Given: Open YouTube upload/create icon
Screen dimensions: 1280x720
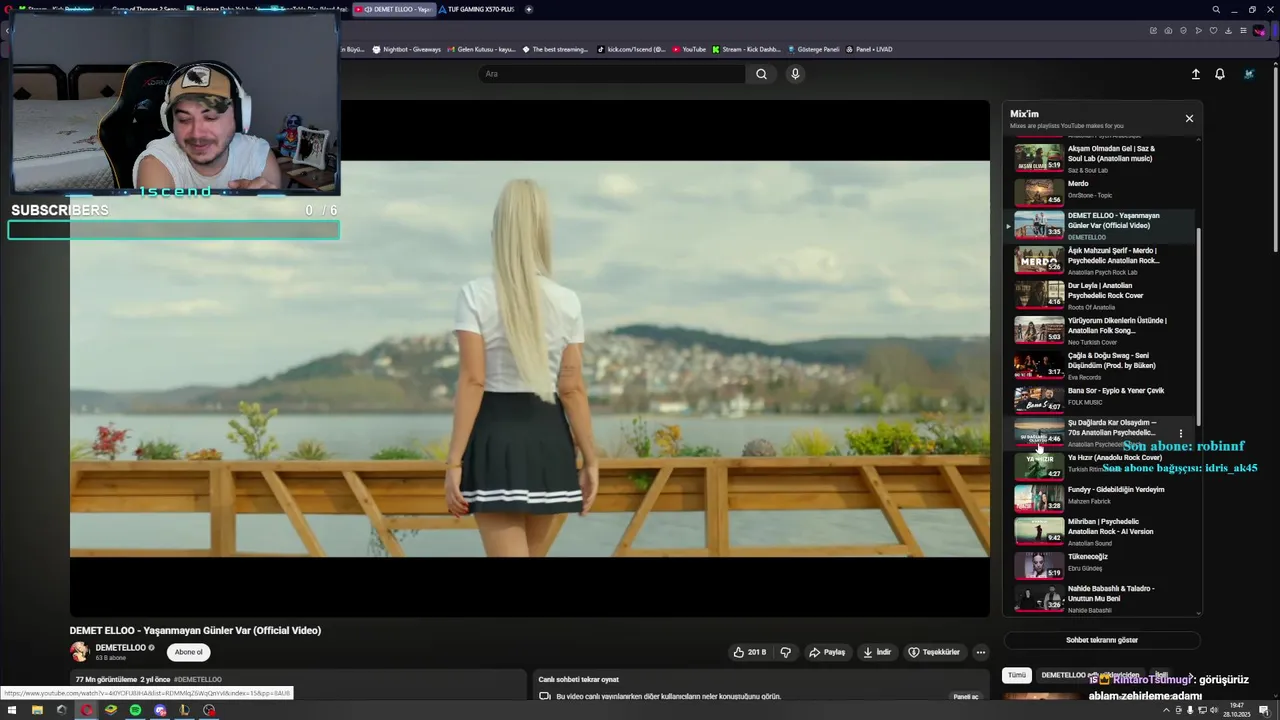Looking at the screenshot, I should (1195, 74).
